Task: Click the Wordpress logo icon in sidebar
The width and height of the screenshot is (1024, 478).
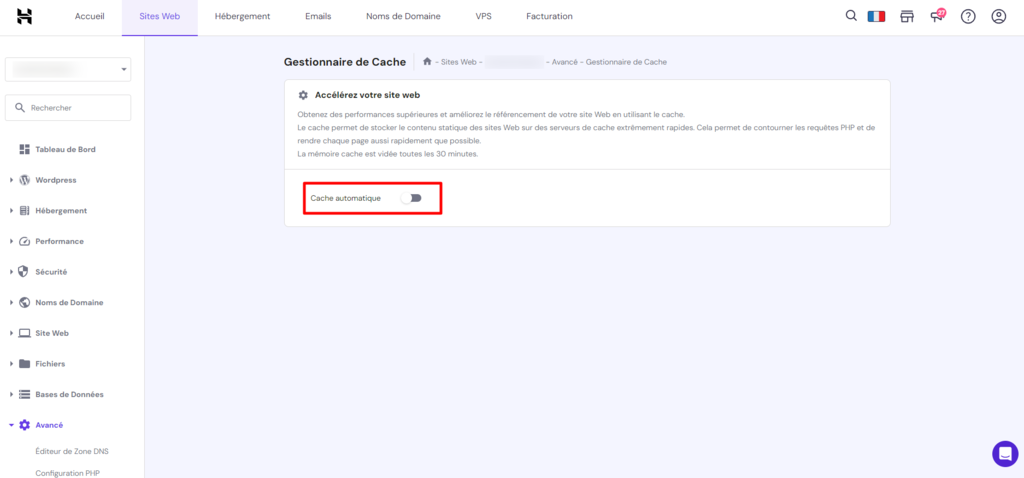Action: tap(25, 180)
